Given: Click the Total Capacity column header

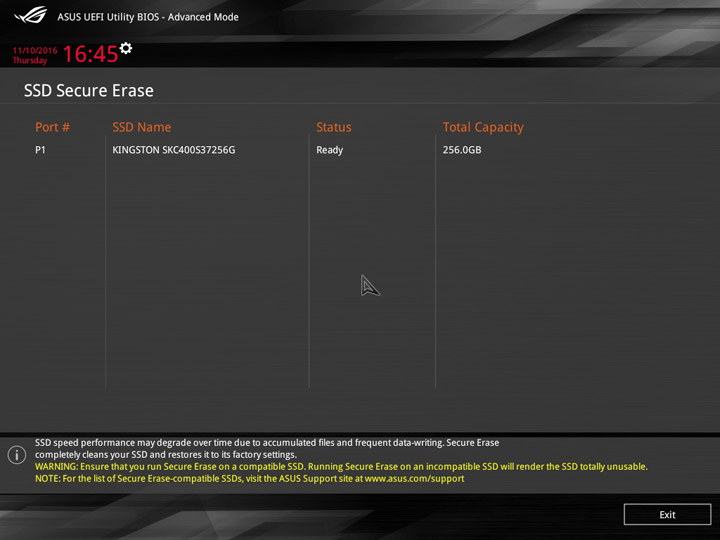Looking at the screenshot, I should (x=483, y=128).
